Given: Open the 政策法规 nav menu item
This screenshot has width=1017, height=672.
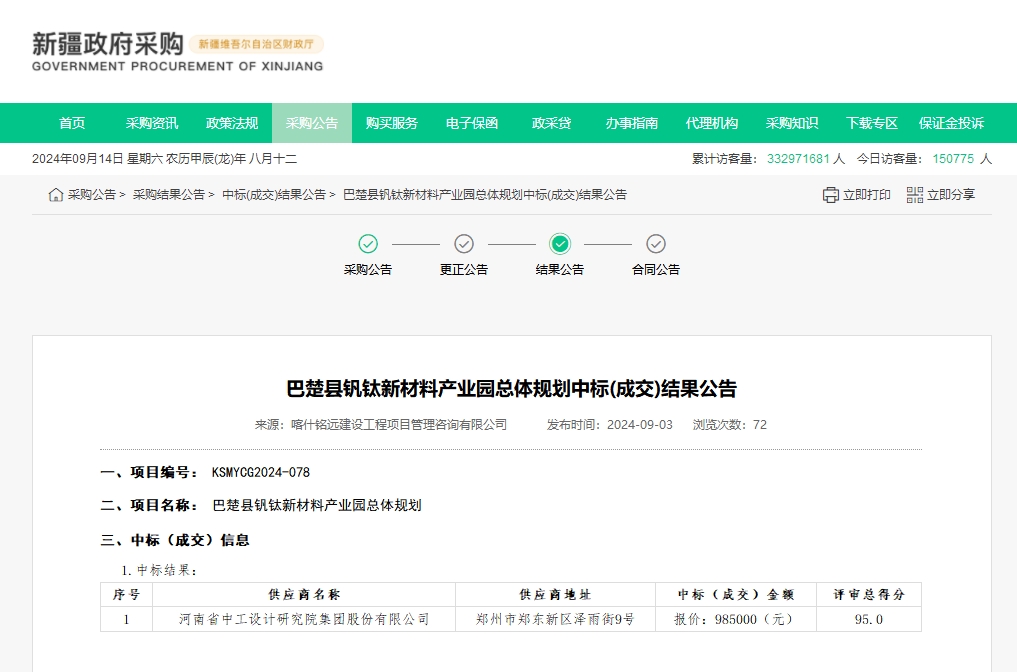Looking at the screenshot, I should coord(232,123).
